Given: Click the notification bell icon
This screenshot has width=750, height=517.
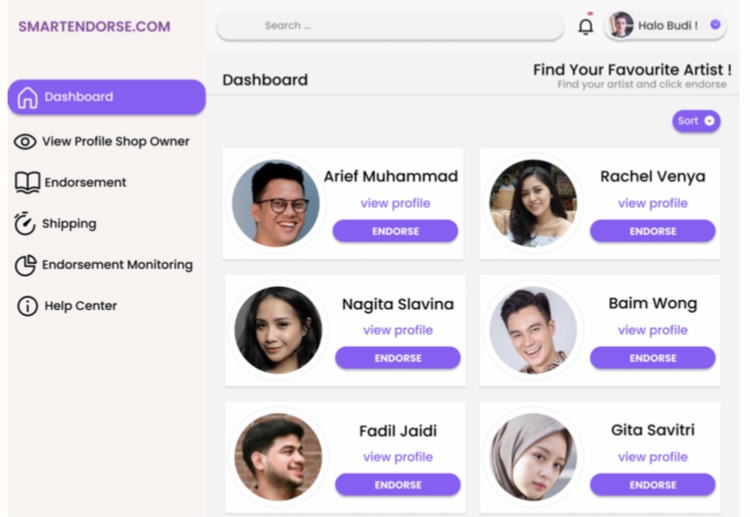Looking at the screenshot, I should (x=586, y=27).
